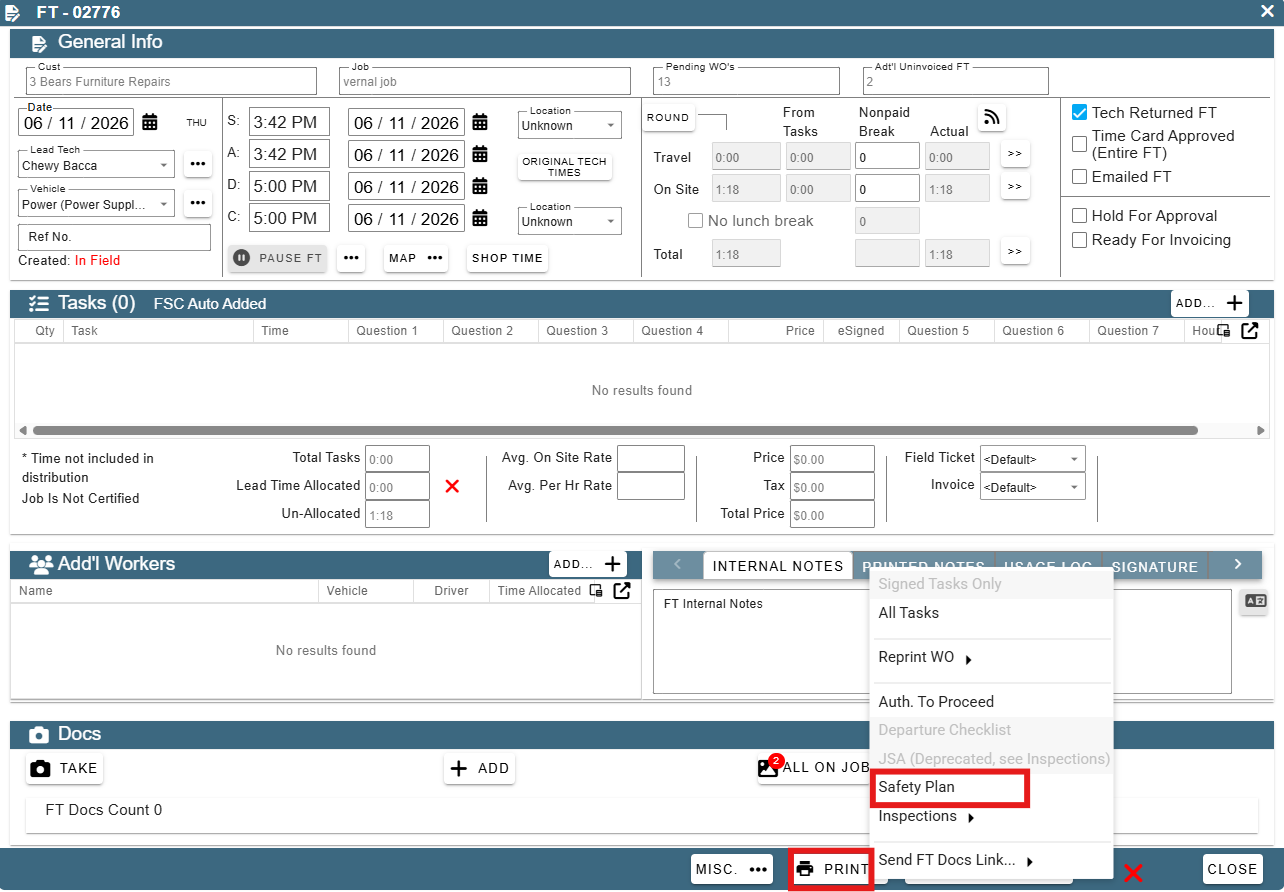This screenshot has width=1284, height=892.
Task: Open the MAP button menu
Action: click(x=416, y=258)
